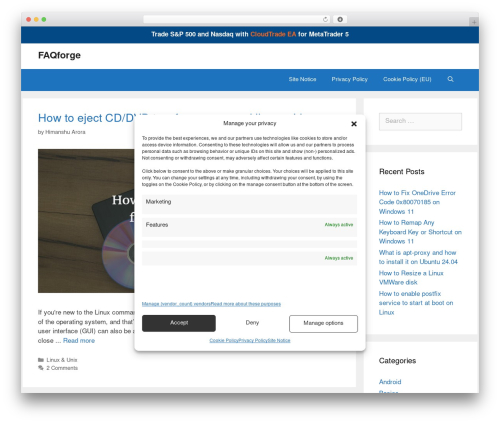Click the comments bubble icon
This screenshot has width=500, height=423.
(41, 368)
